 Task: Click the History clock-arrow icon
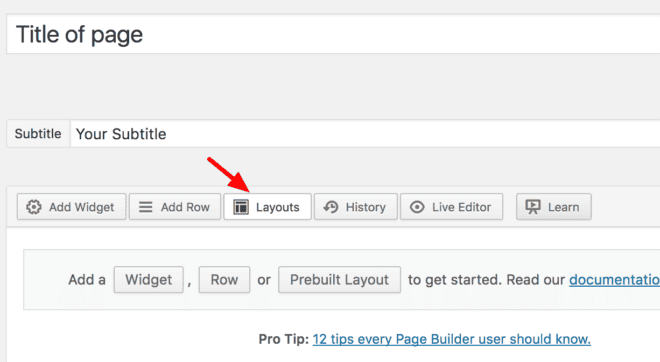tap(331, 207)
